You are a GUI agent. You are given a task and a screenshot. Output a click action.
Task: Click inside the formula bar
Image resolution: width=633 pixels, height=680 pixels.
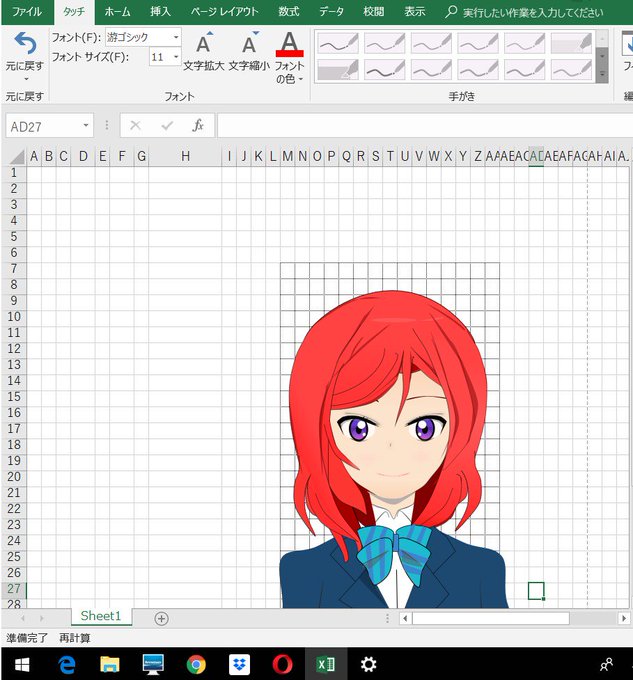[x=425, y=126]
